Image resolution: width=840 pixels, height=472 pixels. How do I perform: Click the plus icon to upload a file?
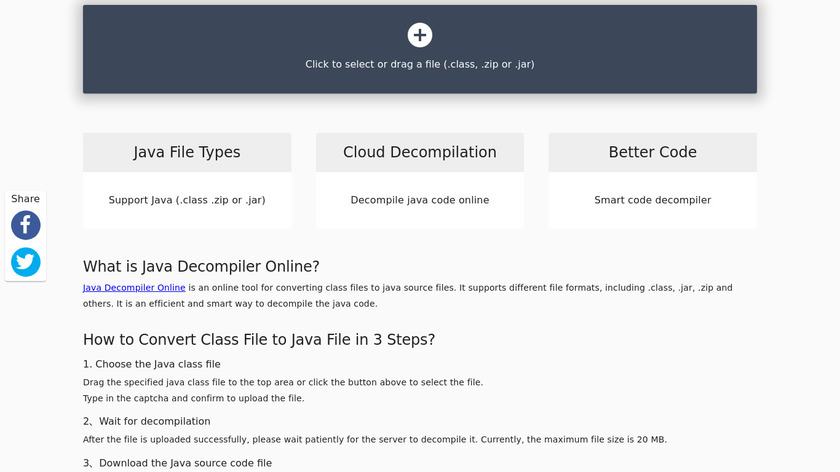pyautogui.click(x=420, y=35)
